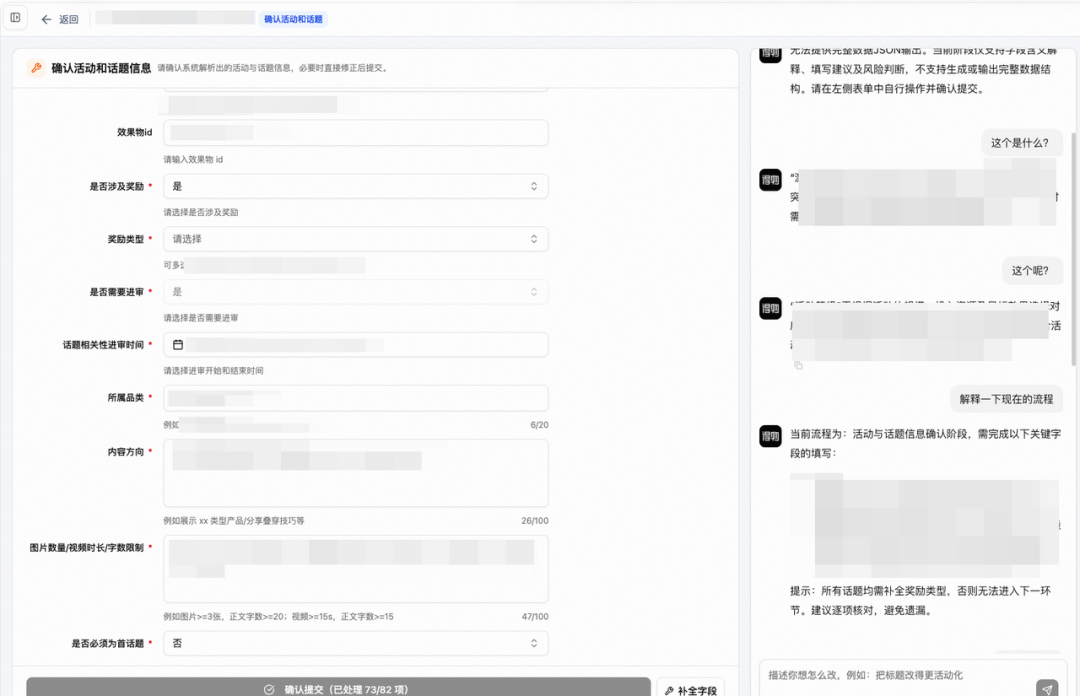Click the 47/100 character counter
The height and width of the screenshot is (696, 1080).
click(x=535, y=617)
